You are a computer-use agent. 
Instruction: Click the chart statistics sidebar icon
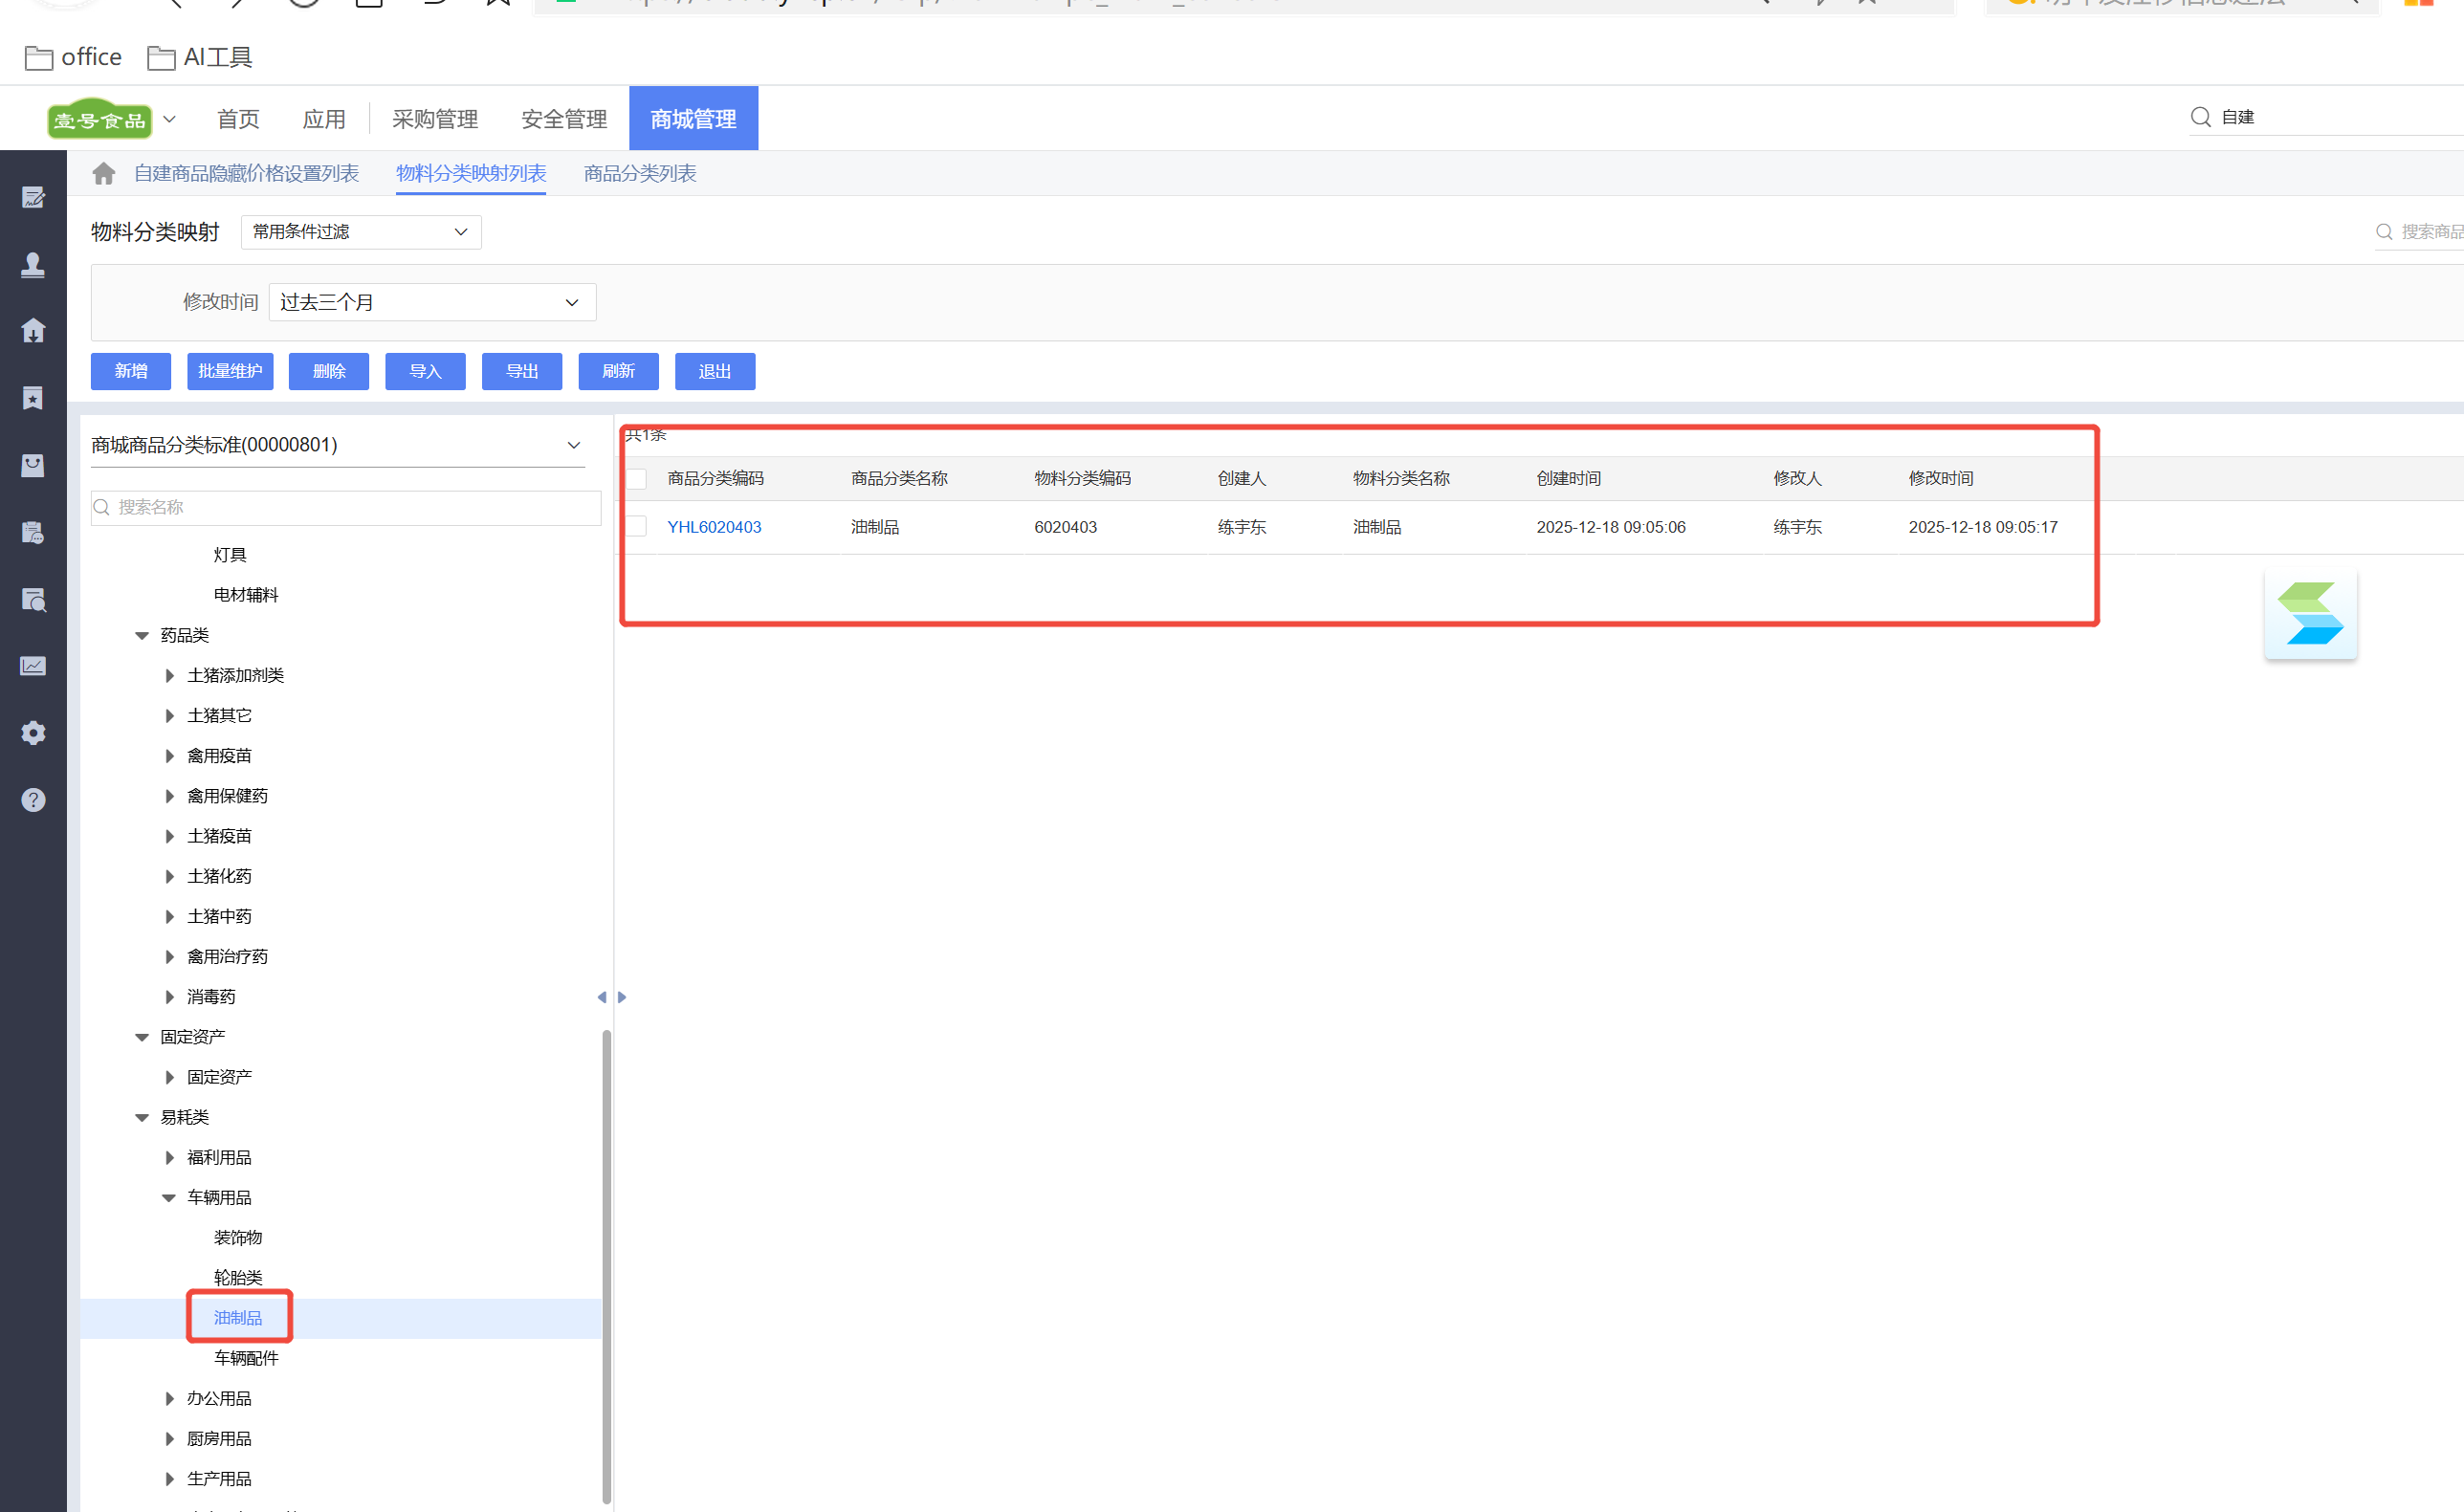(x=33, y=666)
